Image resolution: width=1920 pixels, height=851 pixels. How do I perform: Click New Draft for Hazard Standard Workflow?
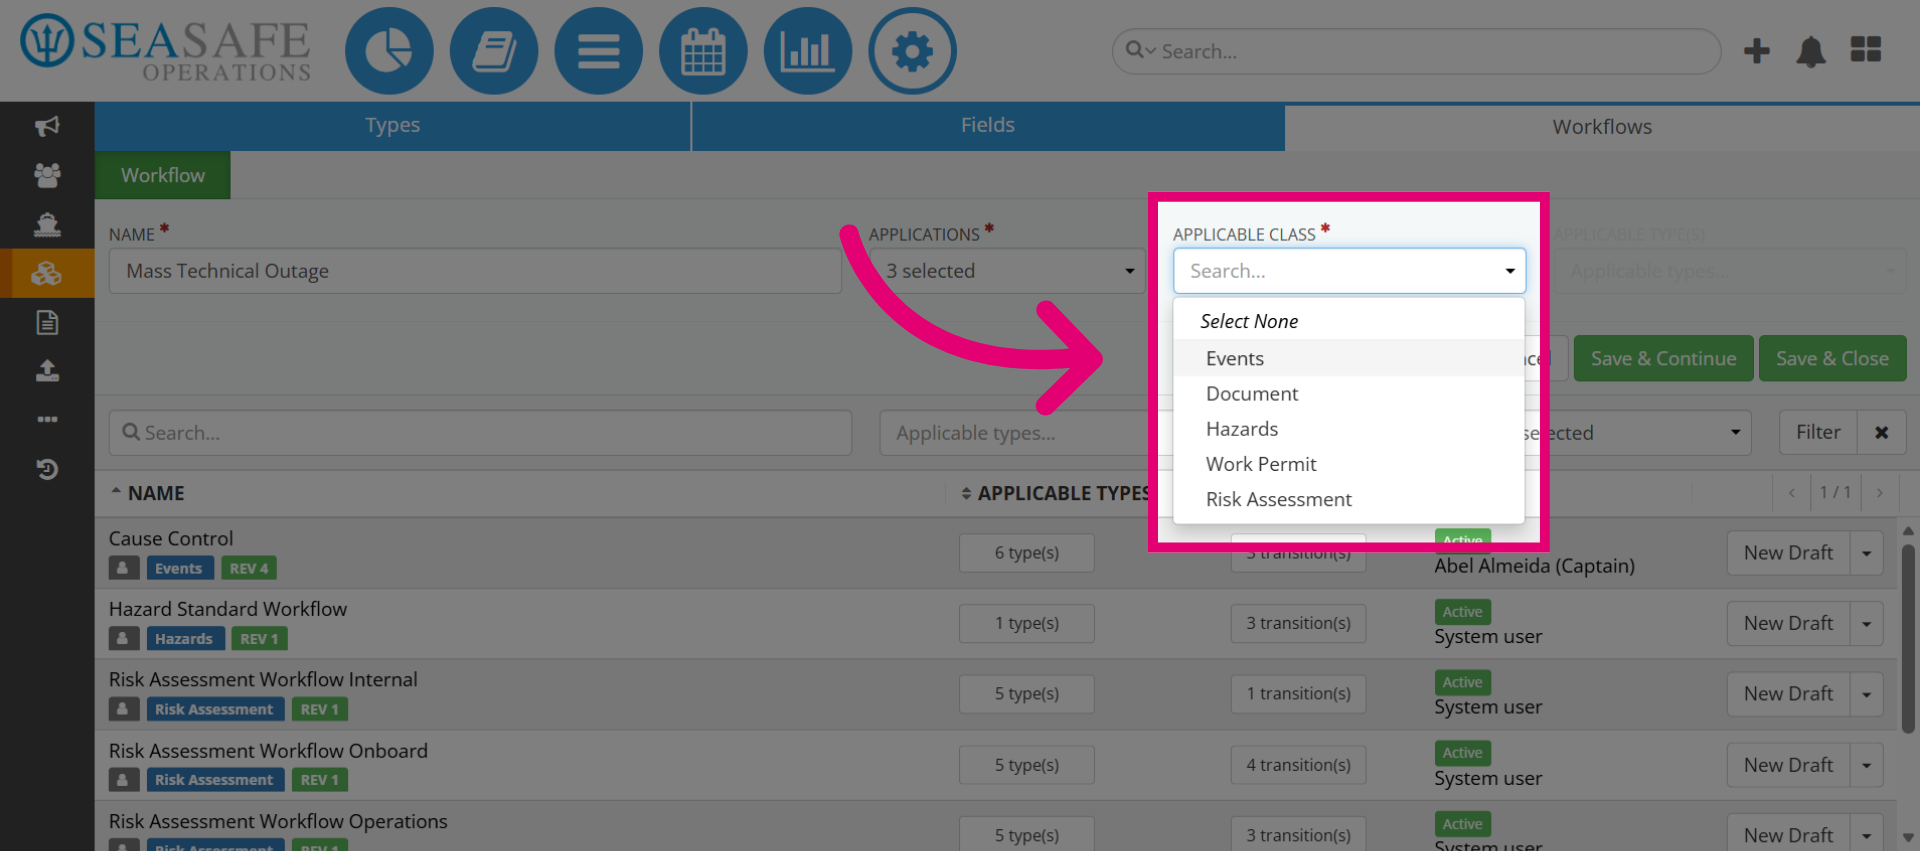1788,624
